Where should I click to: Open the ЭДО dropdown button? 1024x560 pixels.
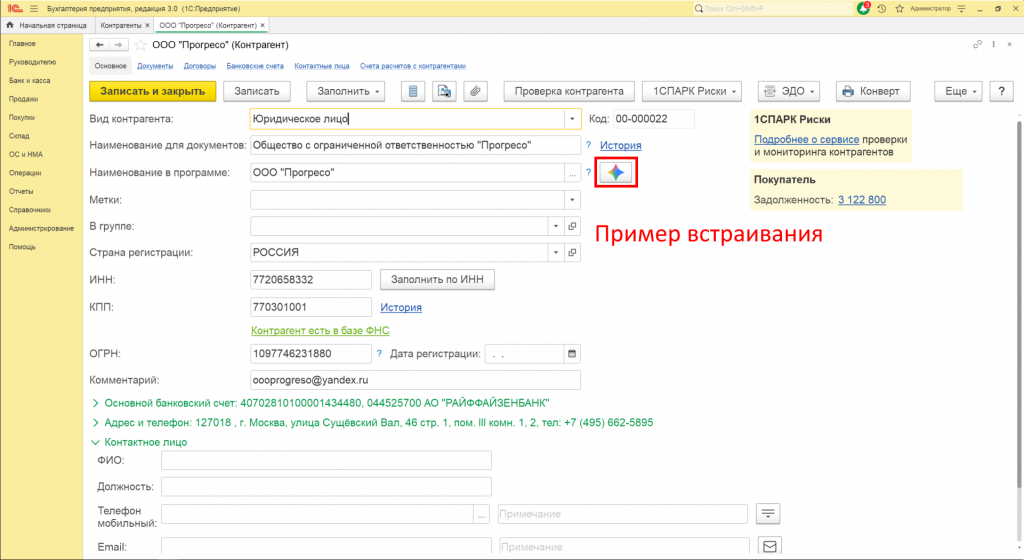tap(788, 91)
